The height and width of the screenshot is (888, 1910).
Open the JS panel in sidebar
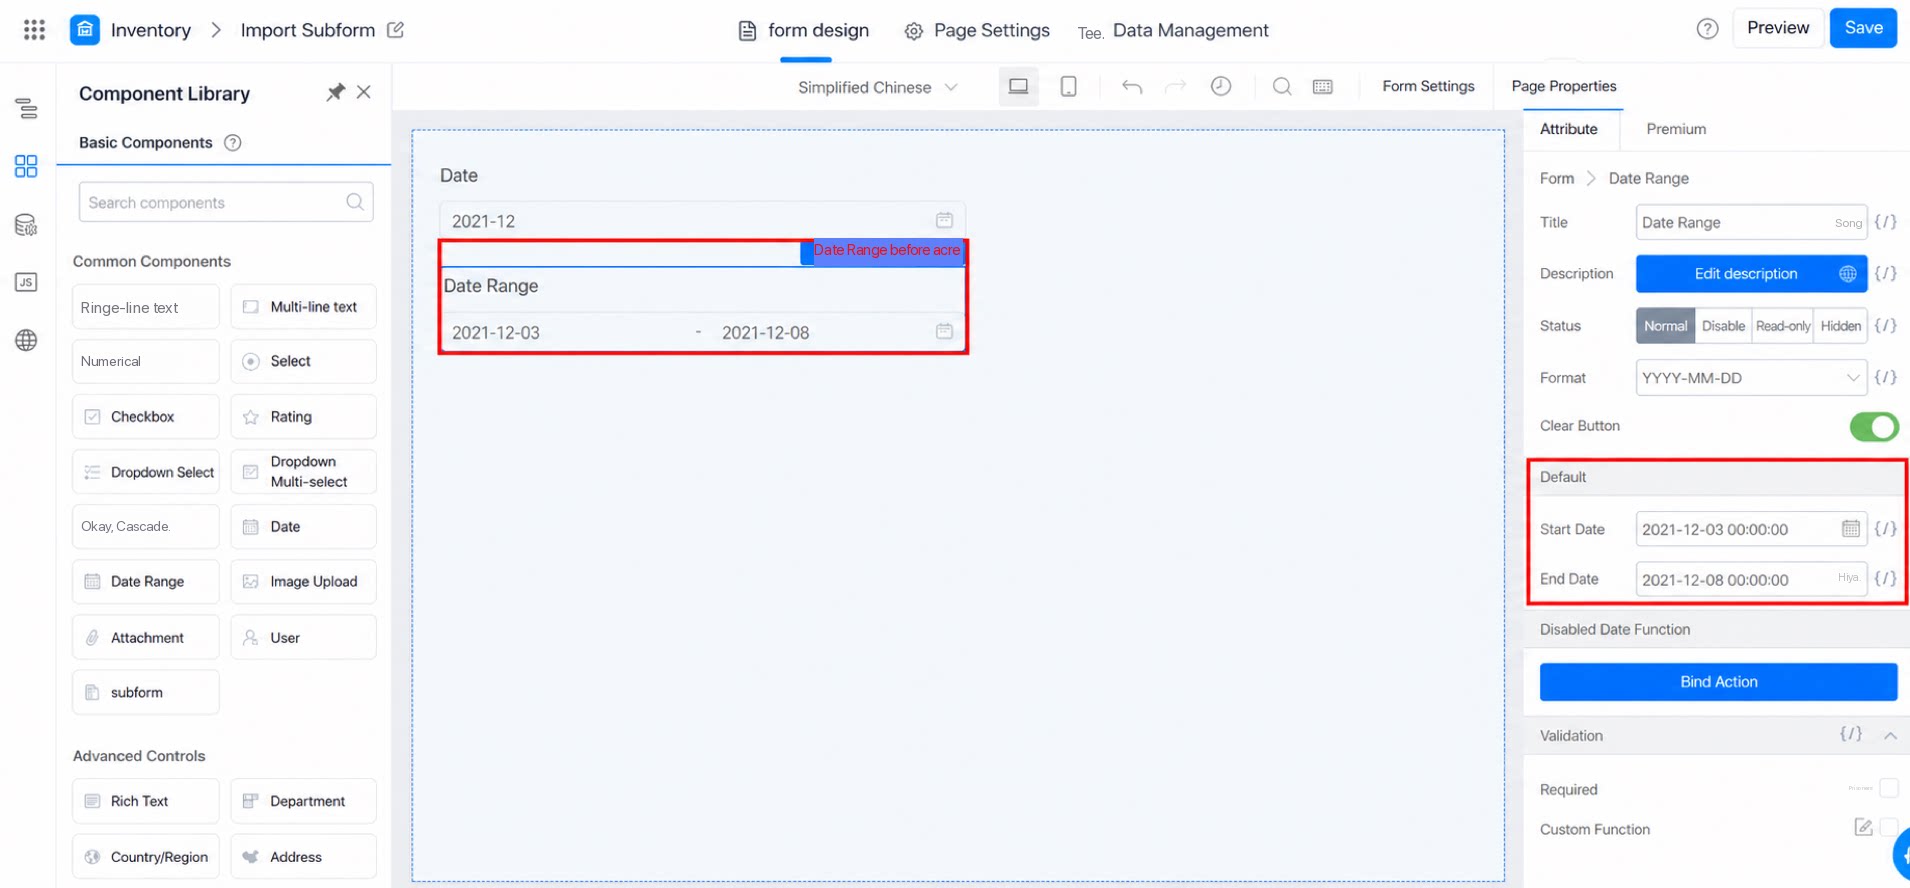tap(26, 282)
